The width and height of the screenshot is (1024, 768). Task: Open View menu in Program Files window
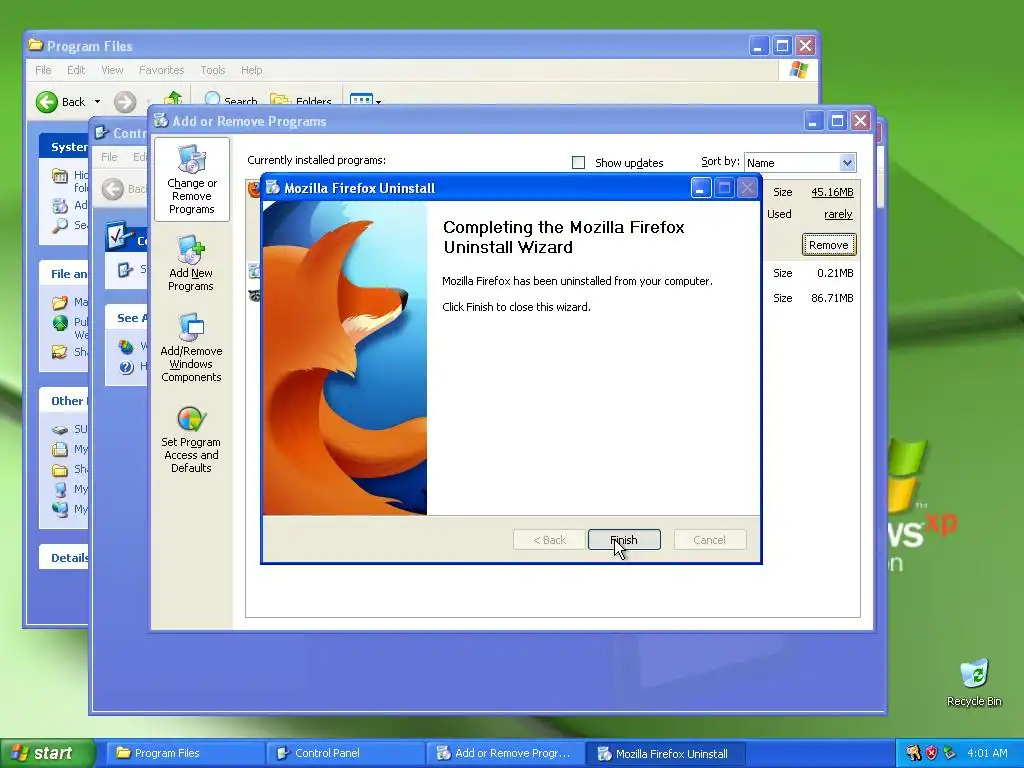[112, 70]
